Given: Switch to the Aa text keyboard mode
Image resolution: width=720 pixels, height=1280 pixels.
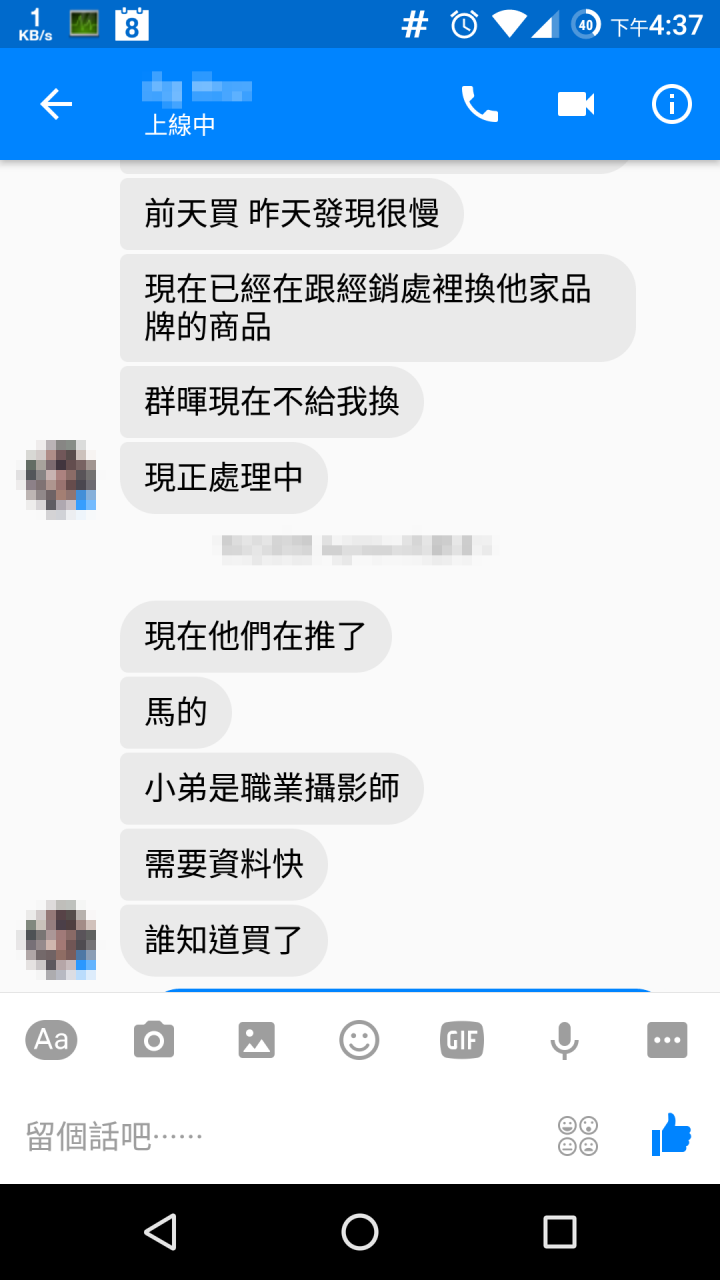Looking at the screenshot, I should coord(51,1040).
